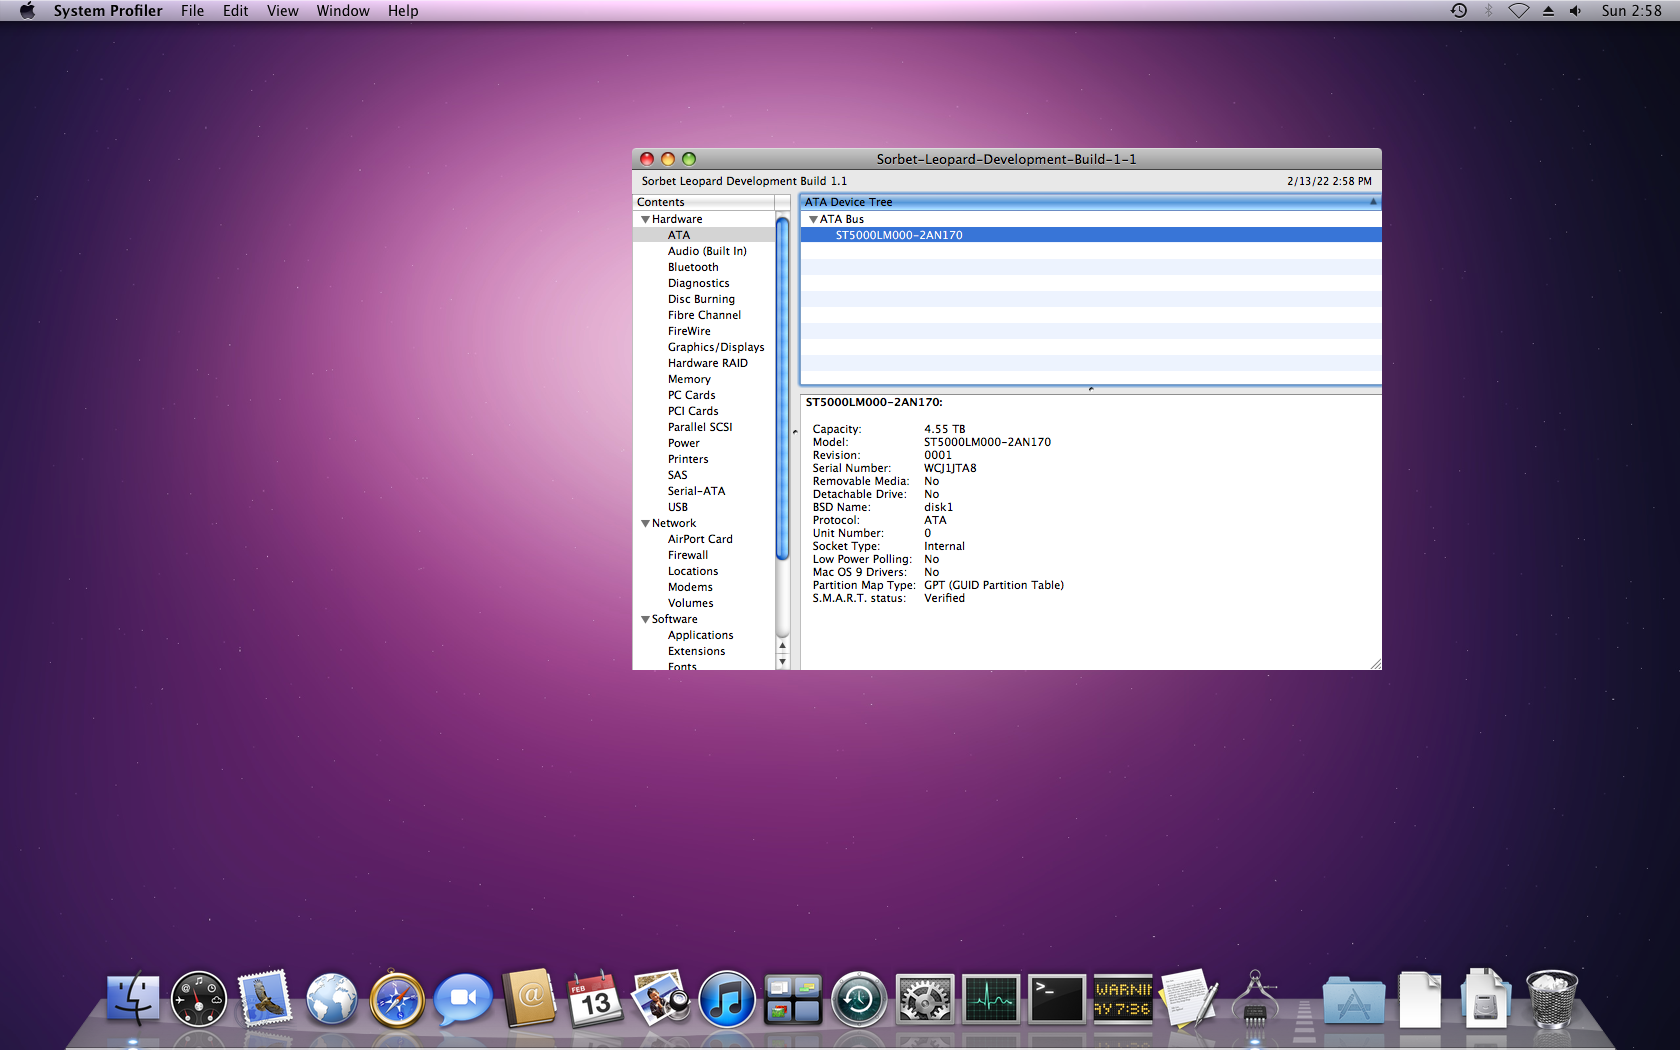Click Time Machine status menu icon
Viewport: 1680px width, 1050px height.
coord(1459,11)
